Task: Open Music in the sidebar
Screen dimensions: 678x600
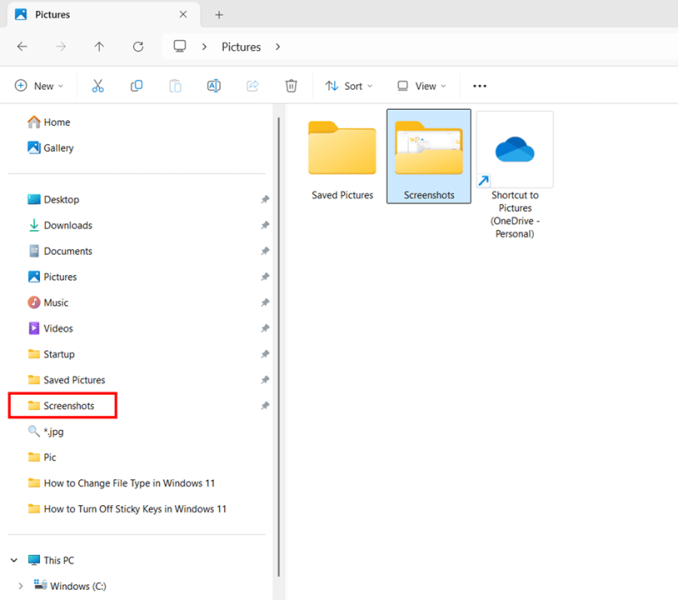Action: click(x=48, y=303)
